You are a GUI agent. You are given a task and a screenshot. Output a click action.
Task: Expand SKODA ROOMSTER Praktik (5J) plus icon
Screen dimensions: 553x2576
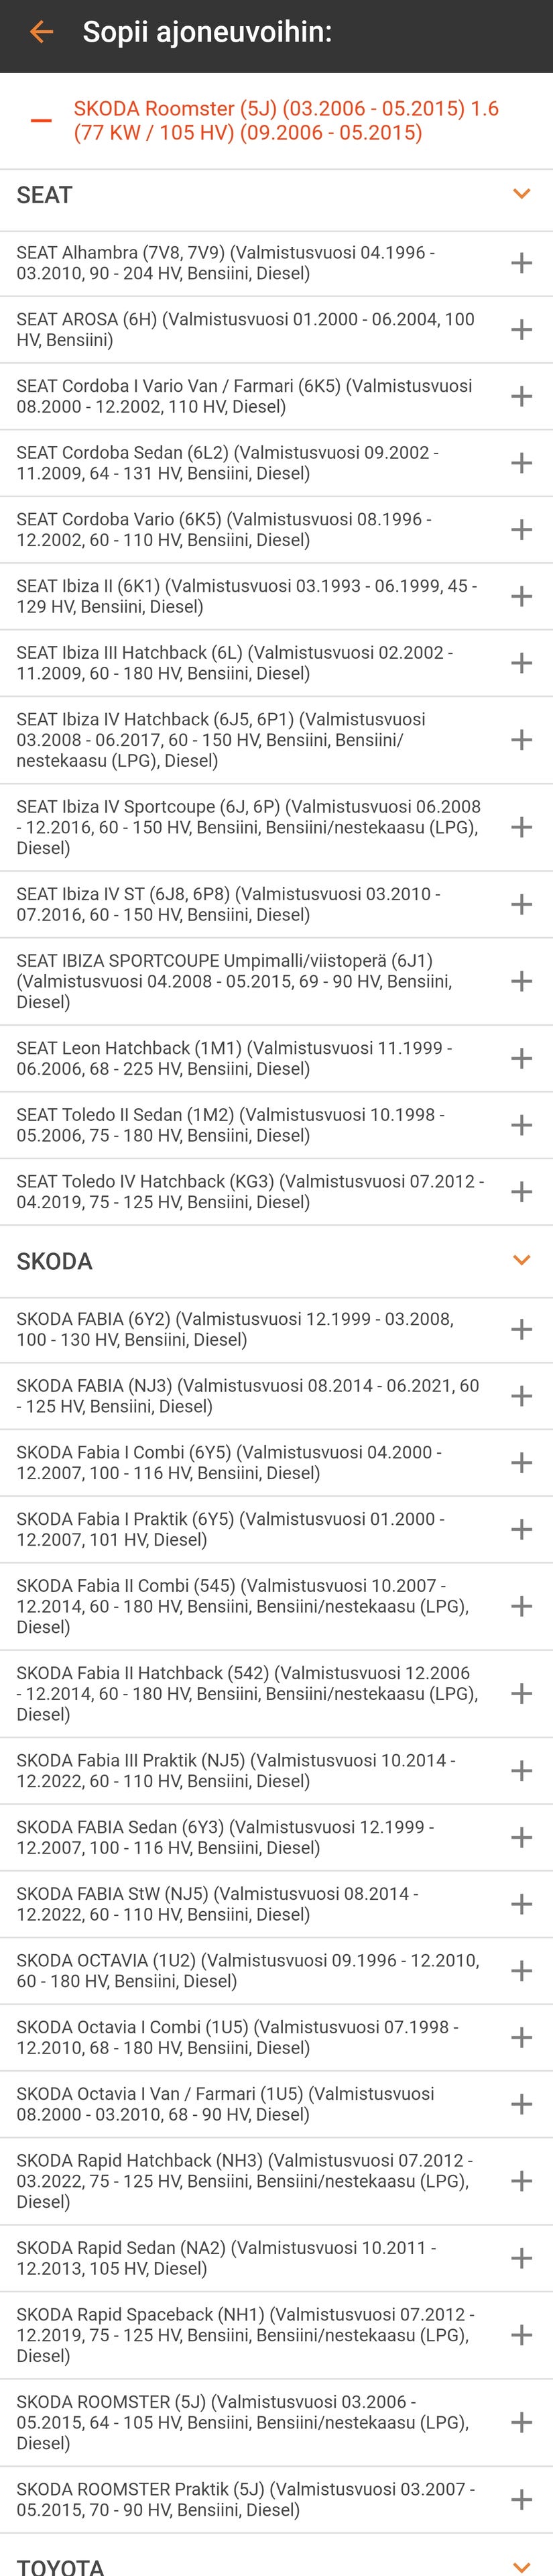pos(521,2500)
